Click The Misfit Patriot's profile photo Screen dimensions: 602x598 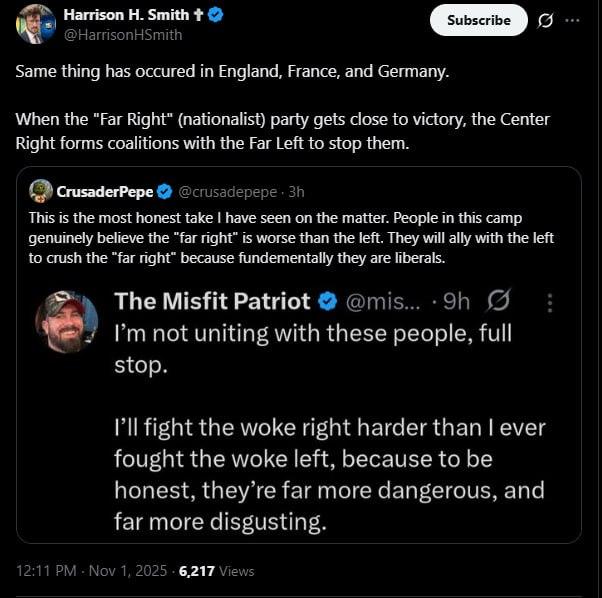67,322
